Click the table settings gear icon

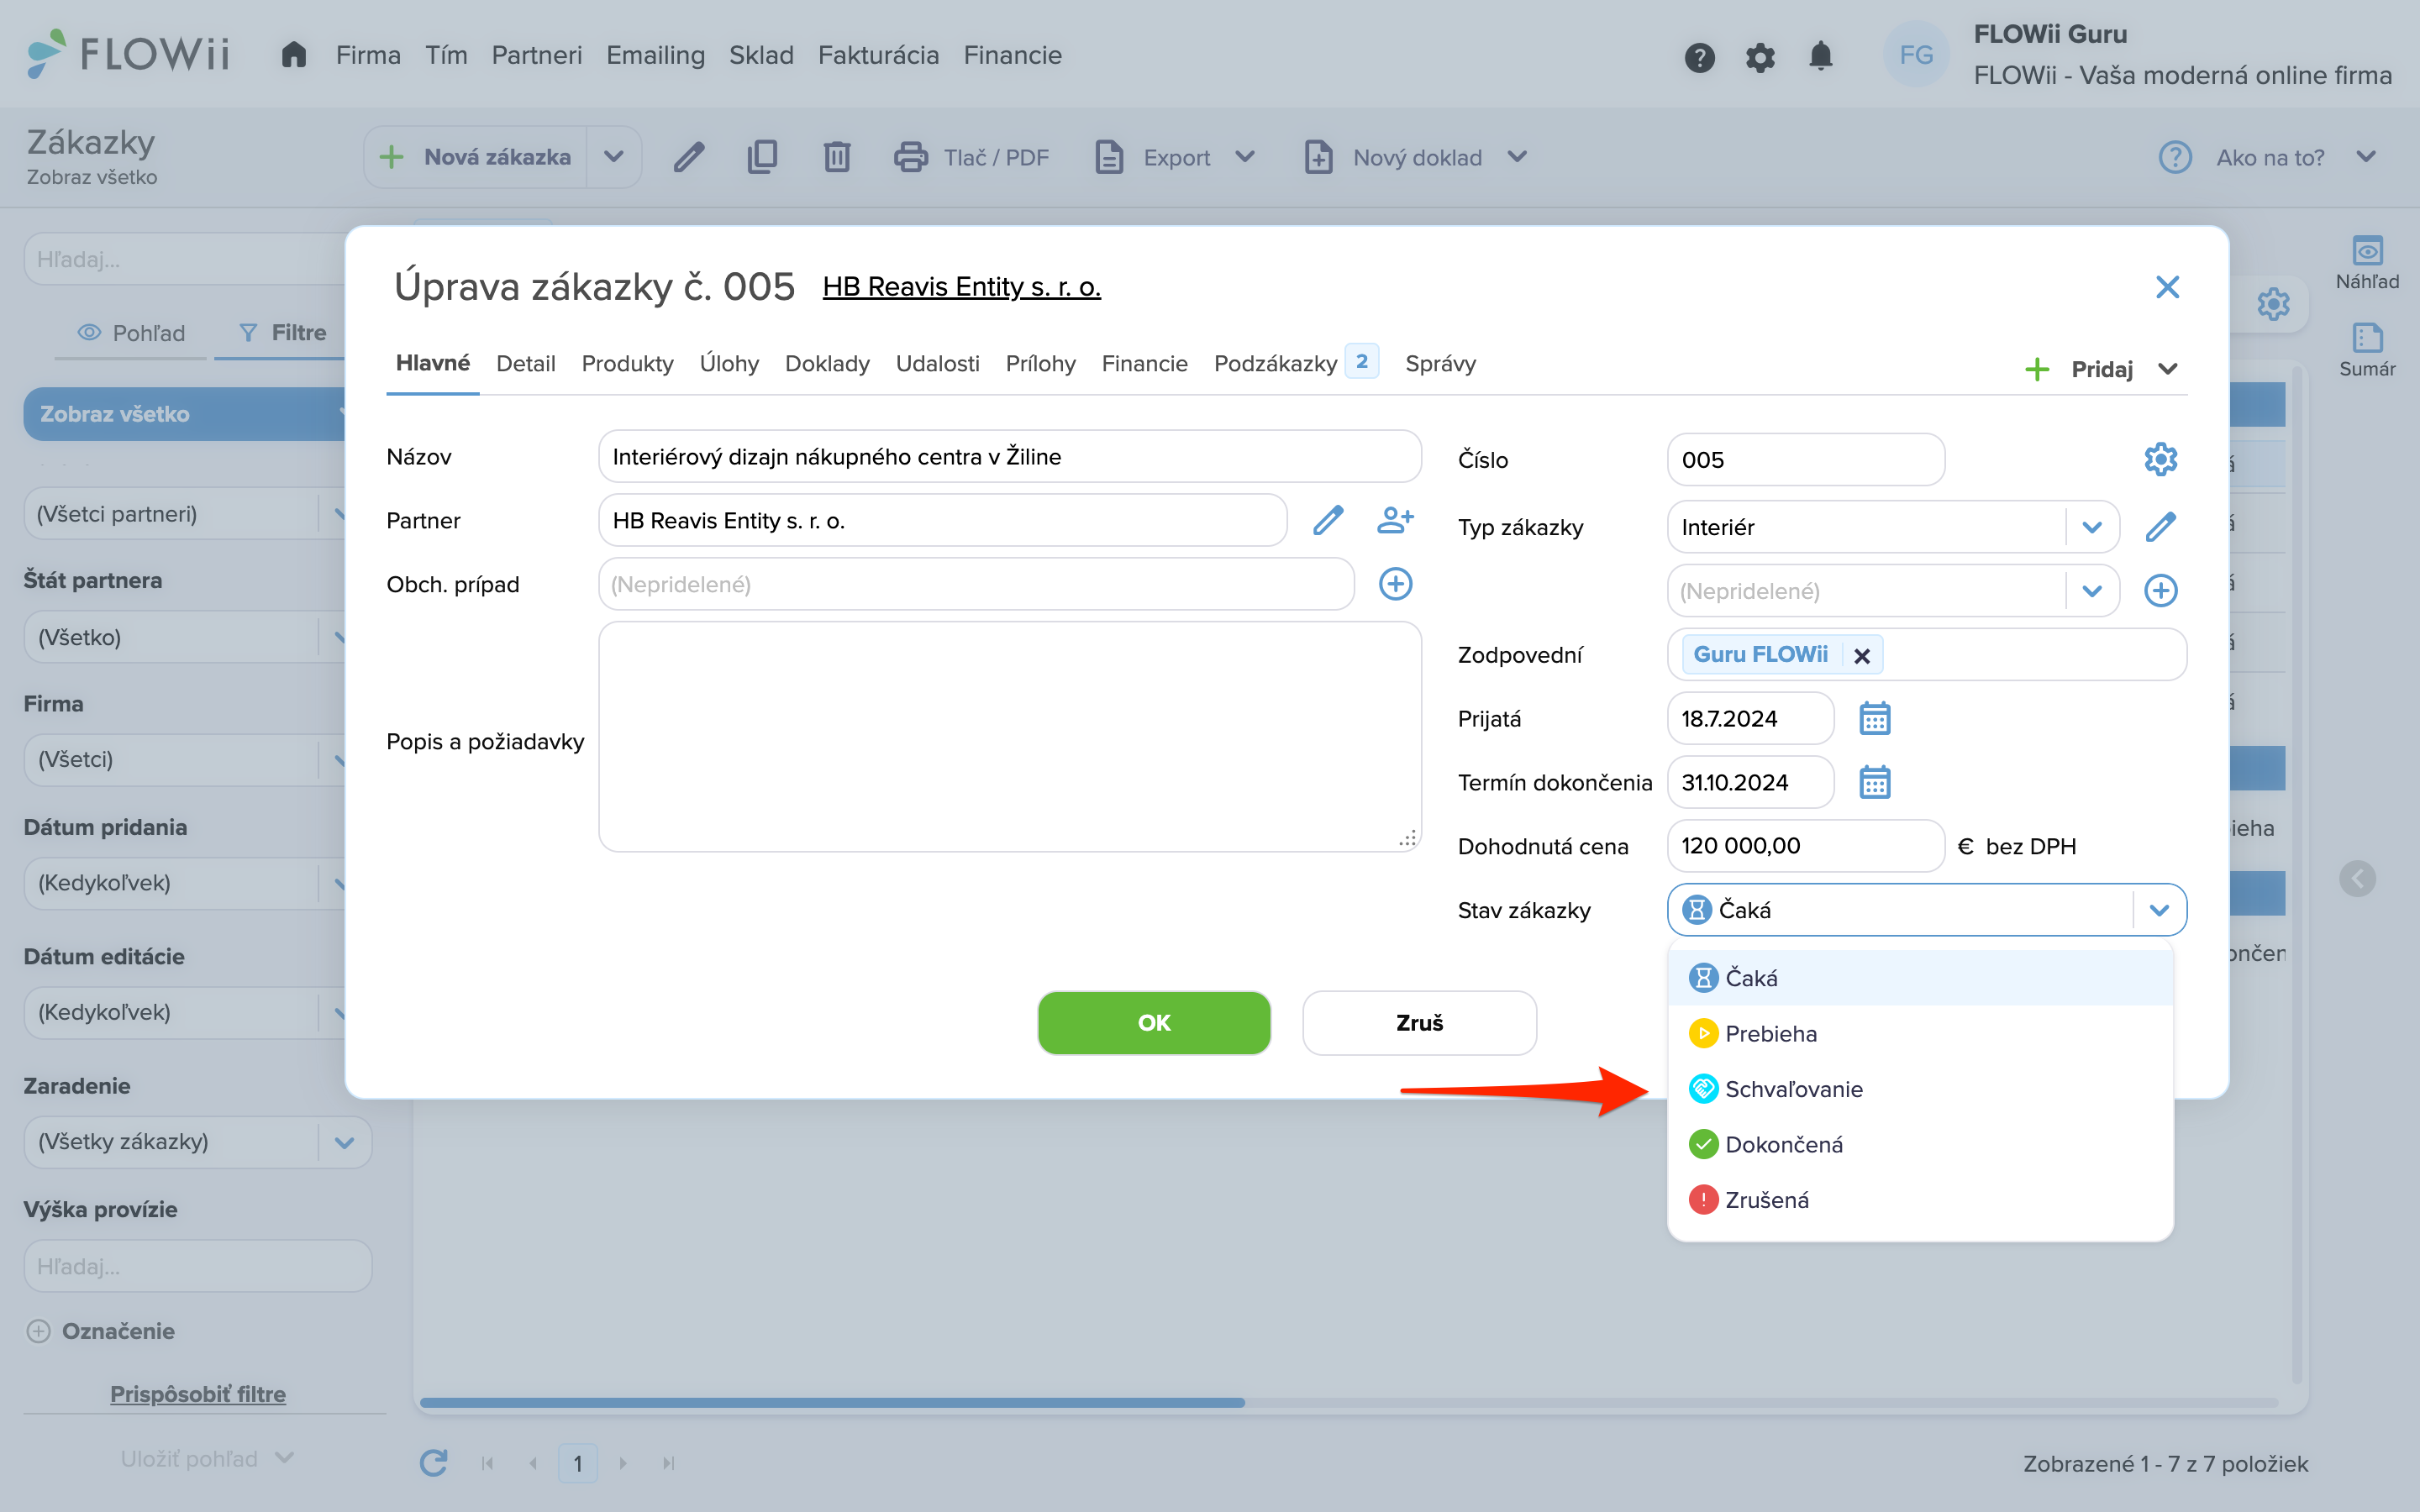coord(2273,304)
